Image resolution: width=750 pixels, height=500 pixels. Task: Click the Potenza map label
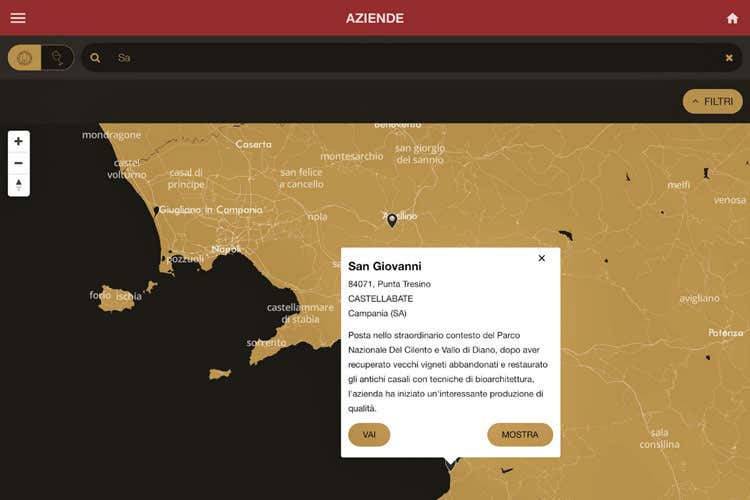coord(726,333)
